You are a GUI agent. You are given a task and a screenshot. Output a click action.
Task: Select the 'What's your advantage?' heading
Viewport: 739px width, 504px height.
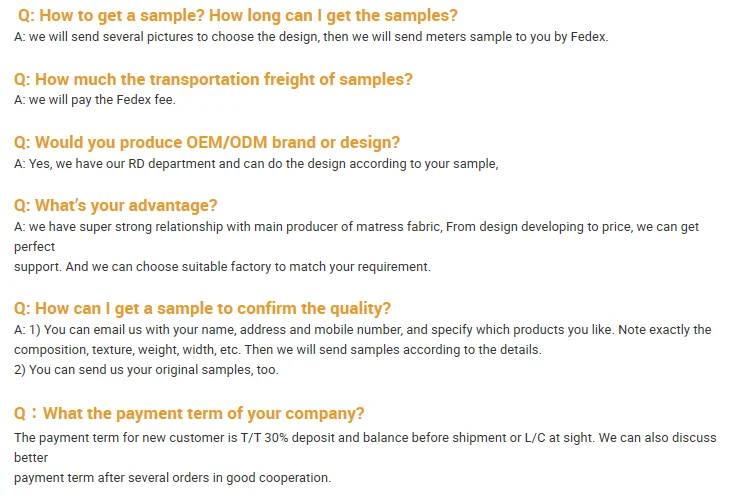(115, 205)
